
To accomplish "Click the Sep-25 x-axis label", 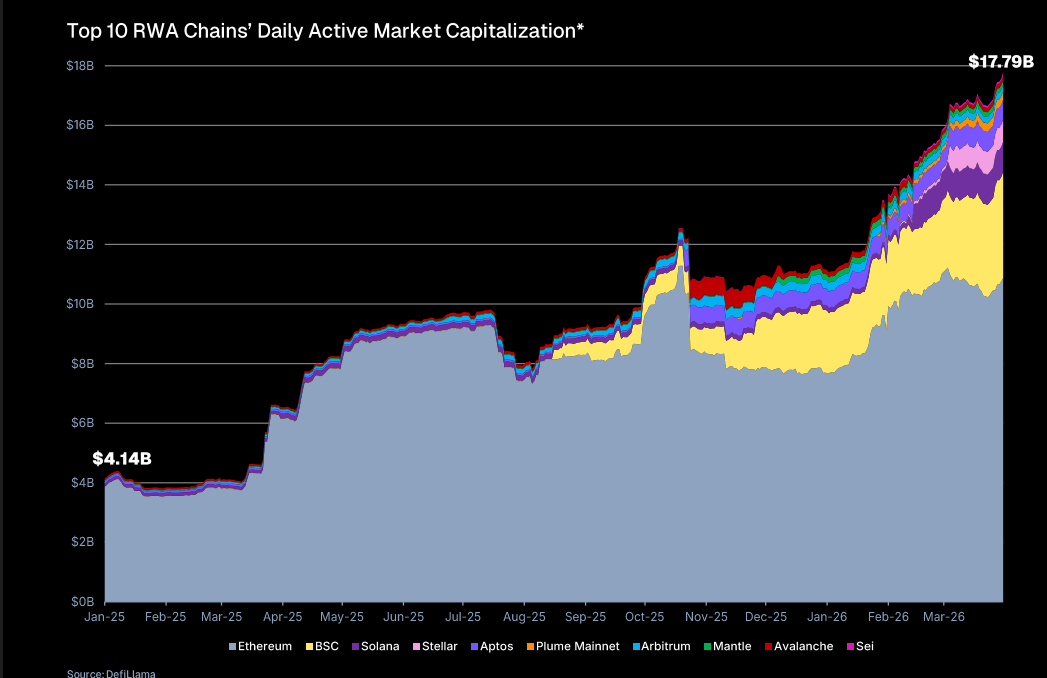I will pos(586,617).
